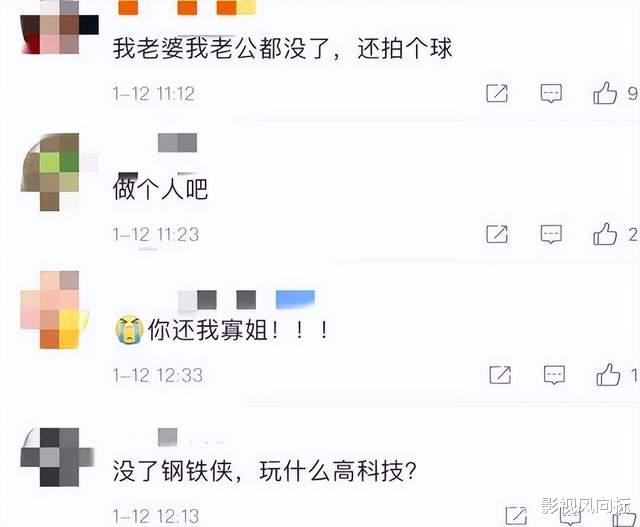The height and width of the screenshot is (527, 640).
Task: Repost the 没了钢铁侠 comment
Action: tap(516, 516)
